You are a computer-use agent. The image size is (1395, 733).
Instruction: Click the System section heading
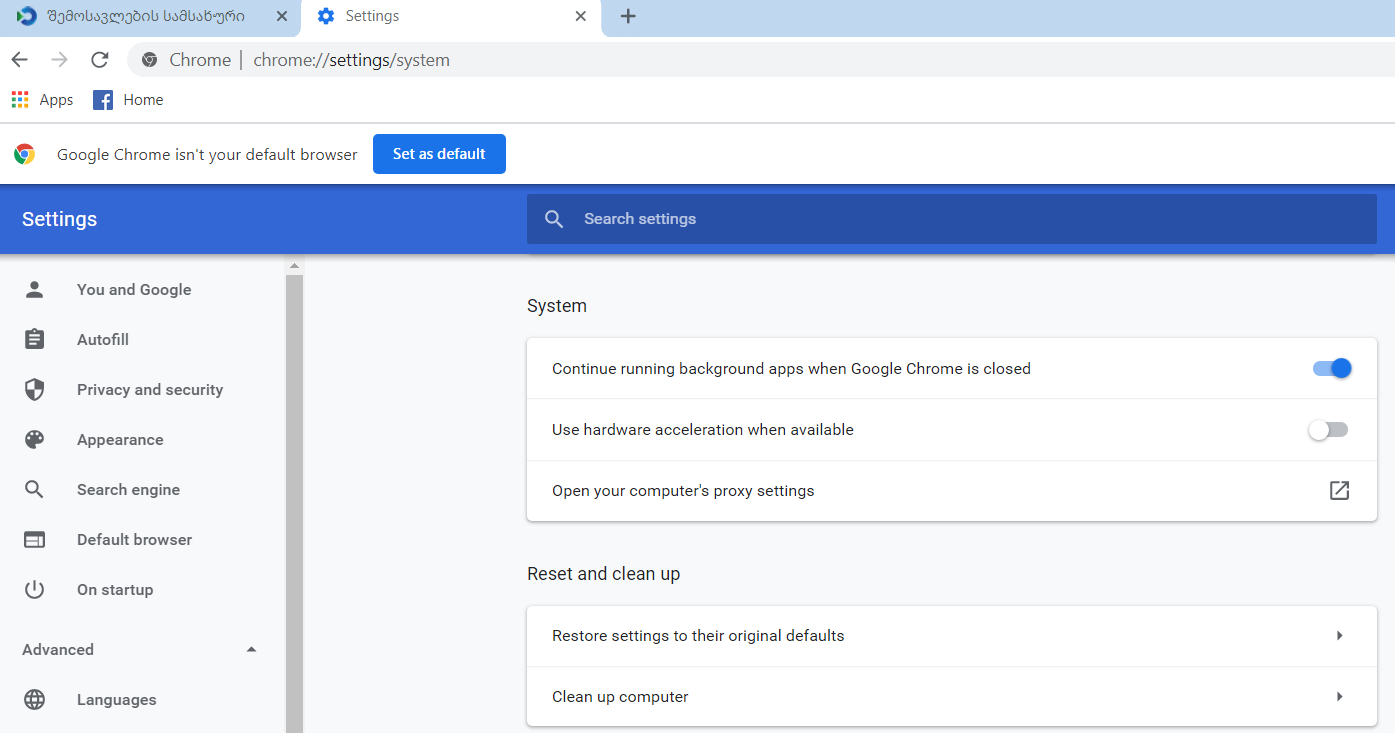pyautogui.click(x=557, y=306)
